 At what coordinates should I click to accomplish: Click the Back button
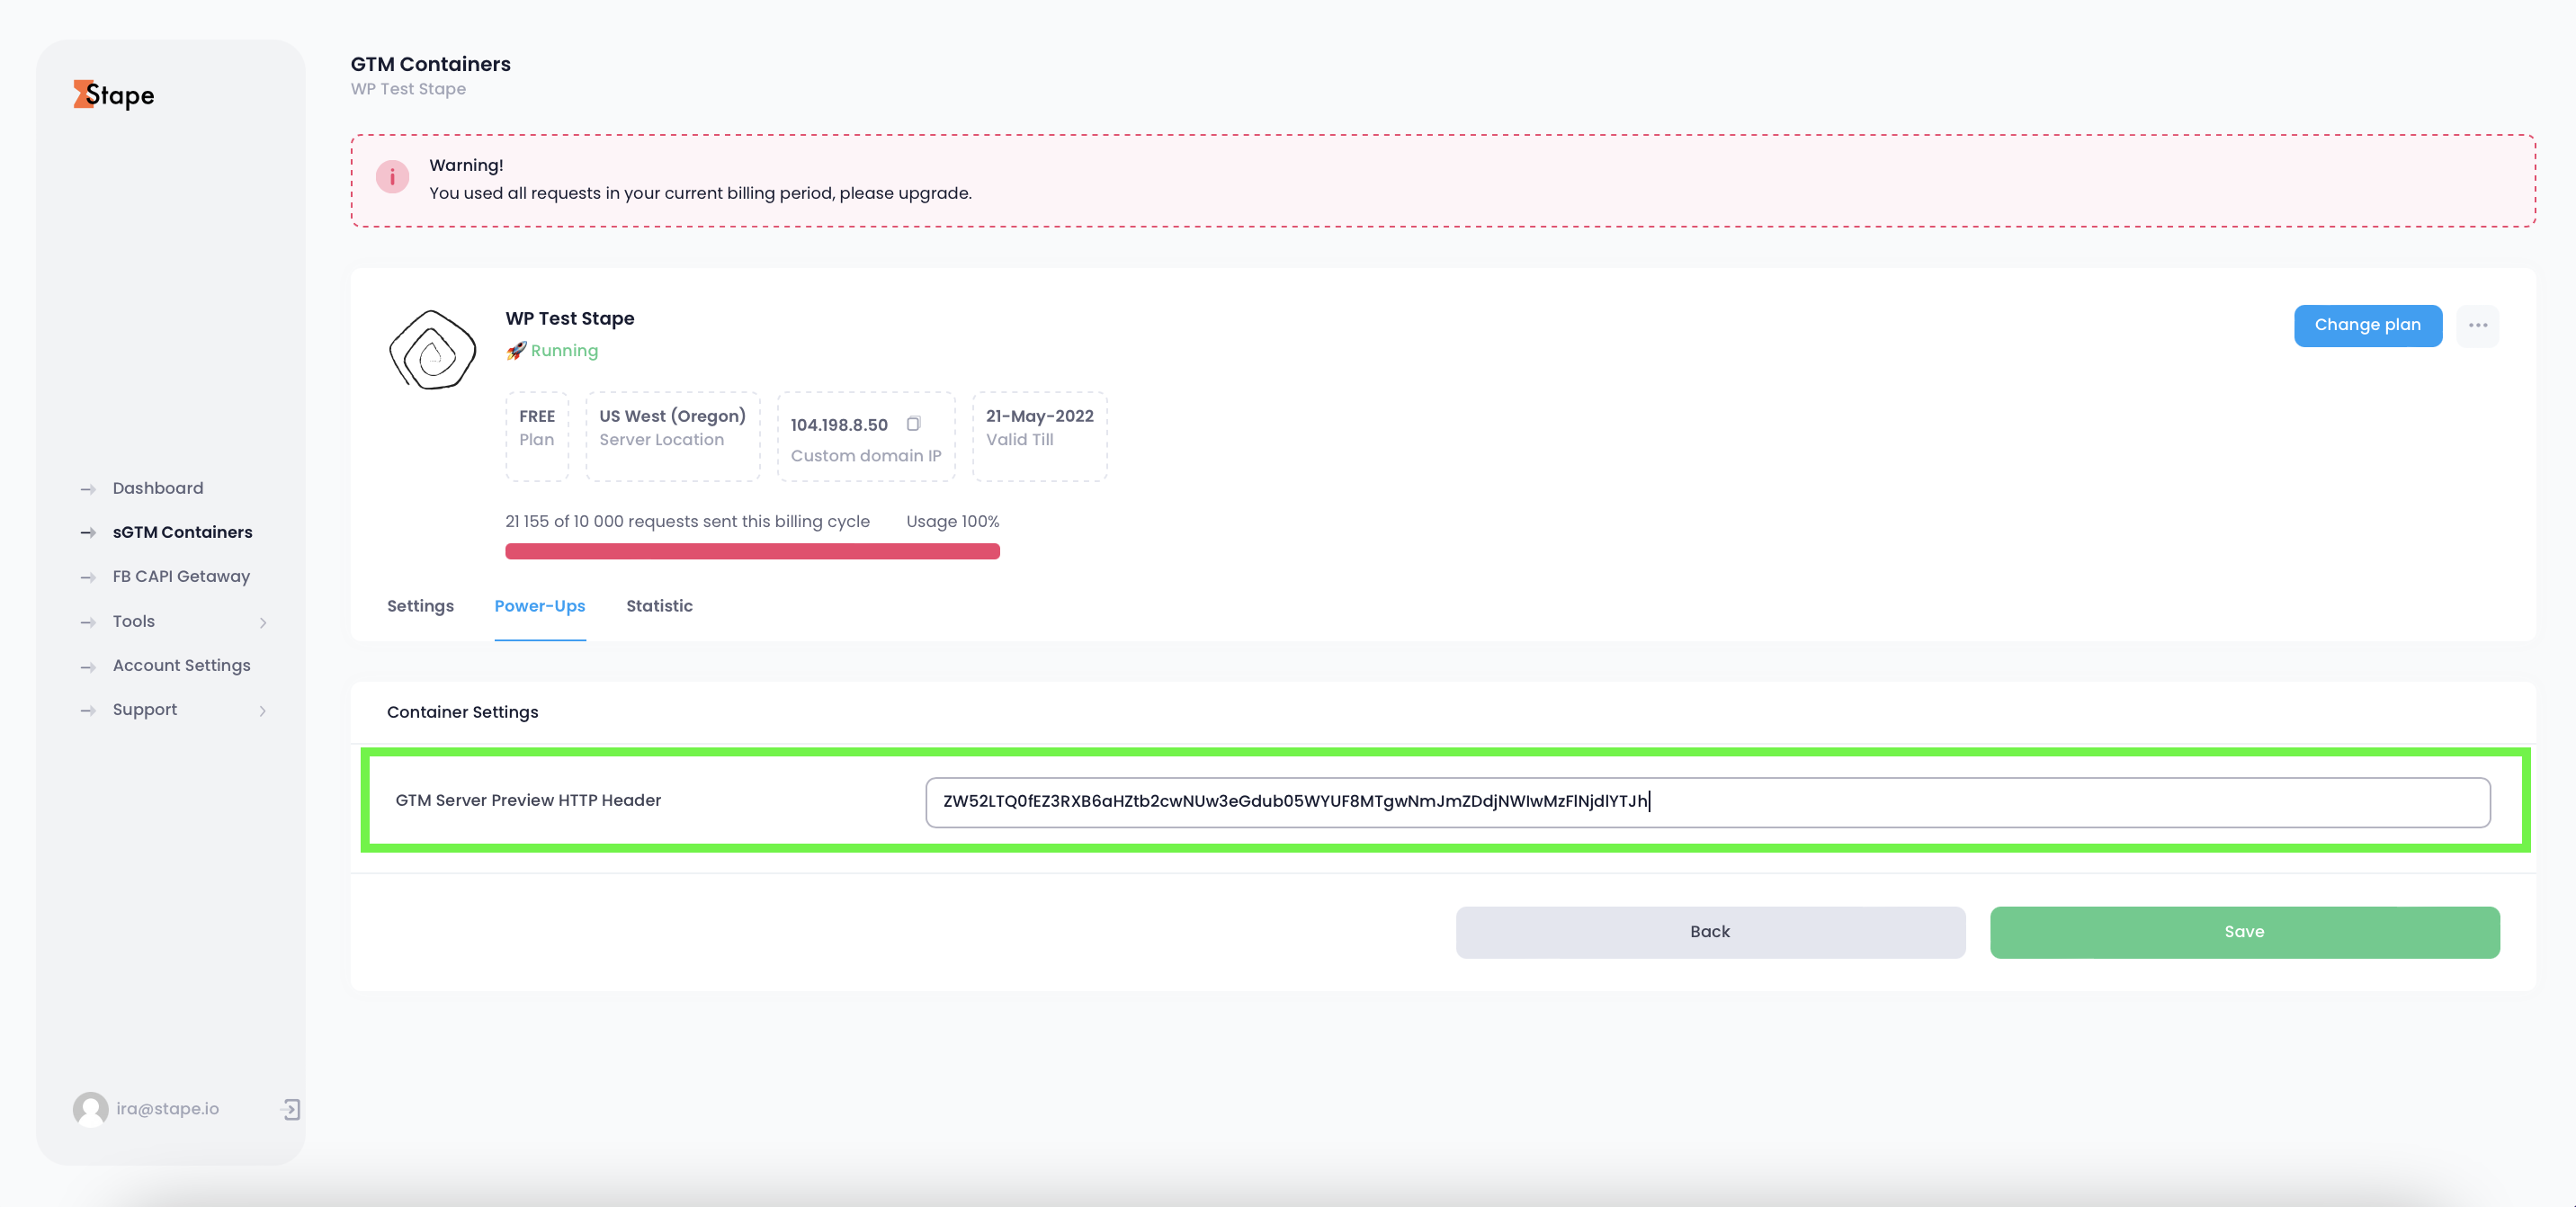(1710, 931)
